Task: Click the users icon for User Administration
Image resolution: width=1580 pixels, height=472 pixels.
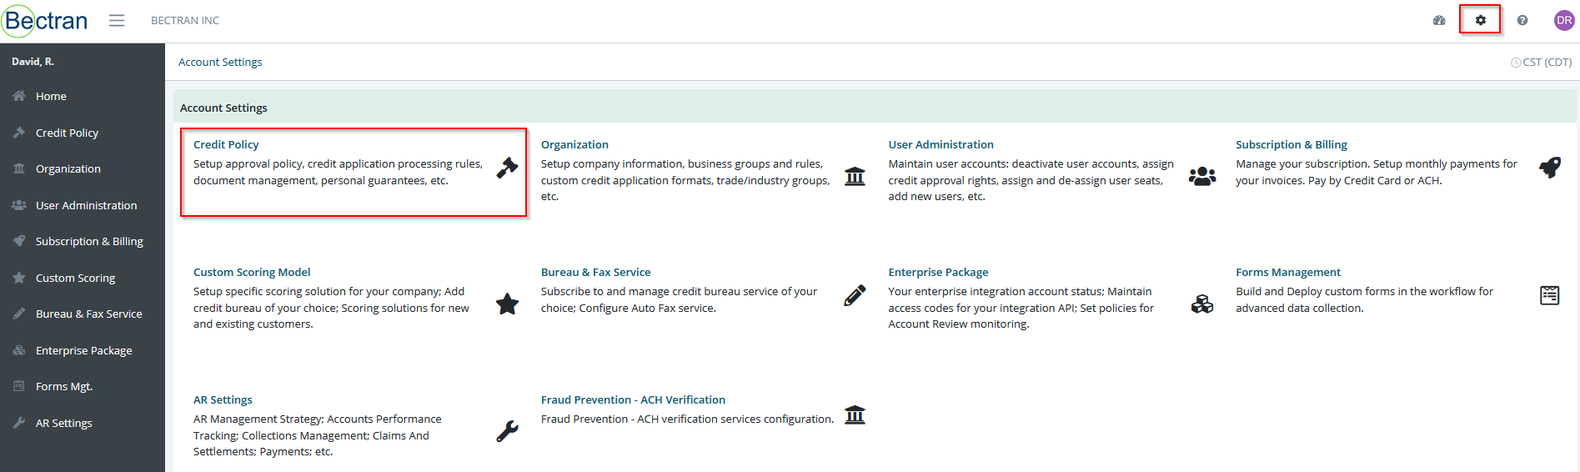Action: tap(1202, 176)
